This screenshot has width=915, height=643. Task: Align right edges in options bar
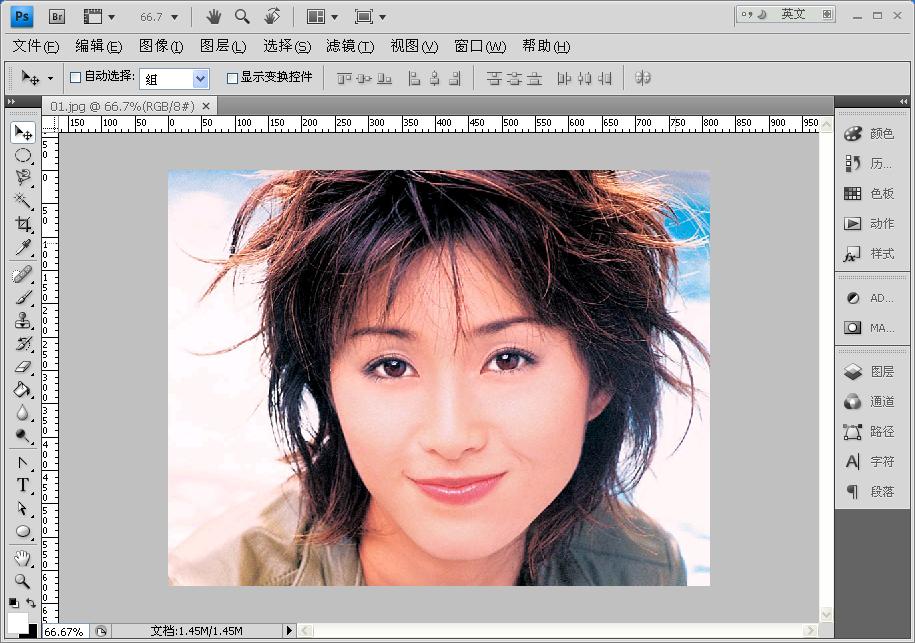pyautogui.click(x=456, y=78)
